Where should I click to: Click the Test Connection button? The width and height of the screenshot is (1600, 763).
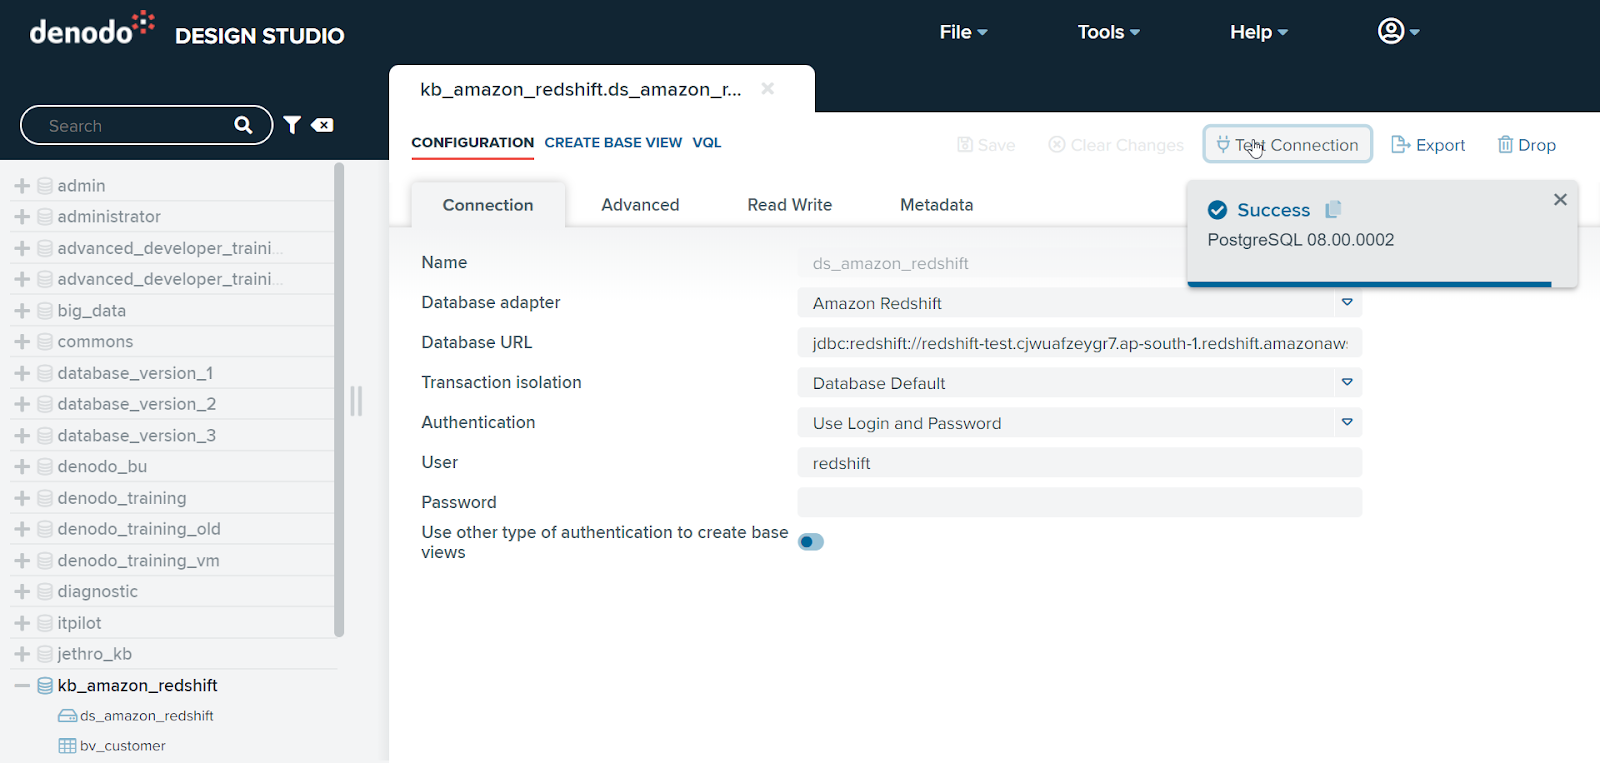click(1287, 145)
